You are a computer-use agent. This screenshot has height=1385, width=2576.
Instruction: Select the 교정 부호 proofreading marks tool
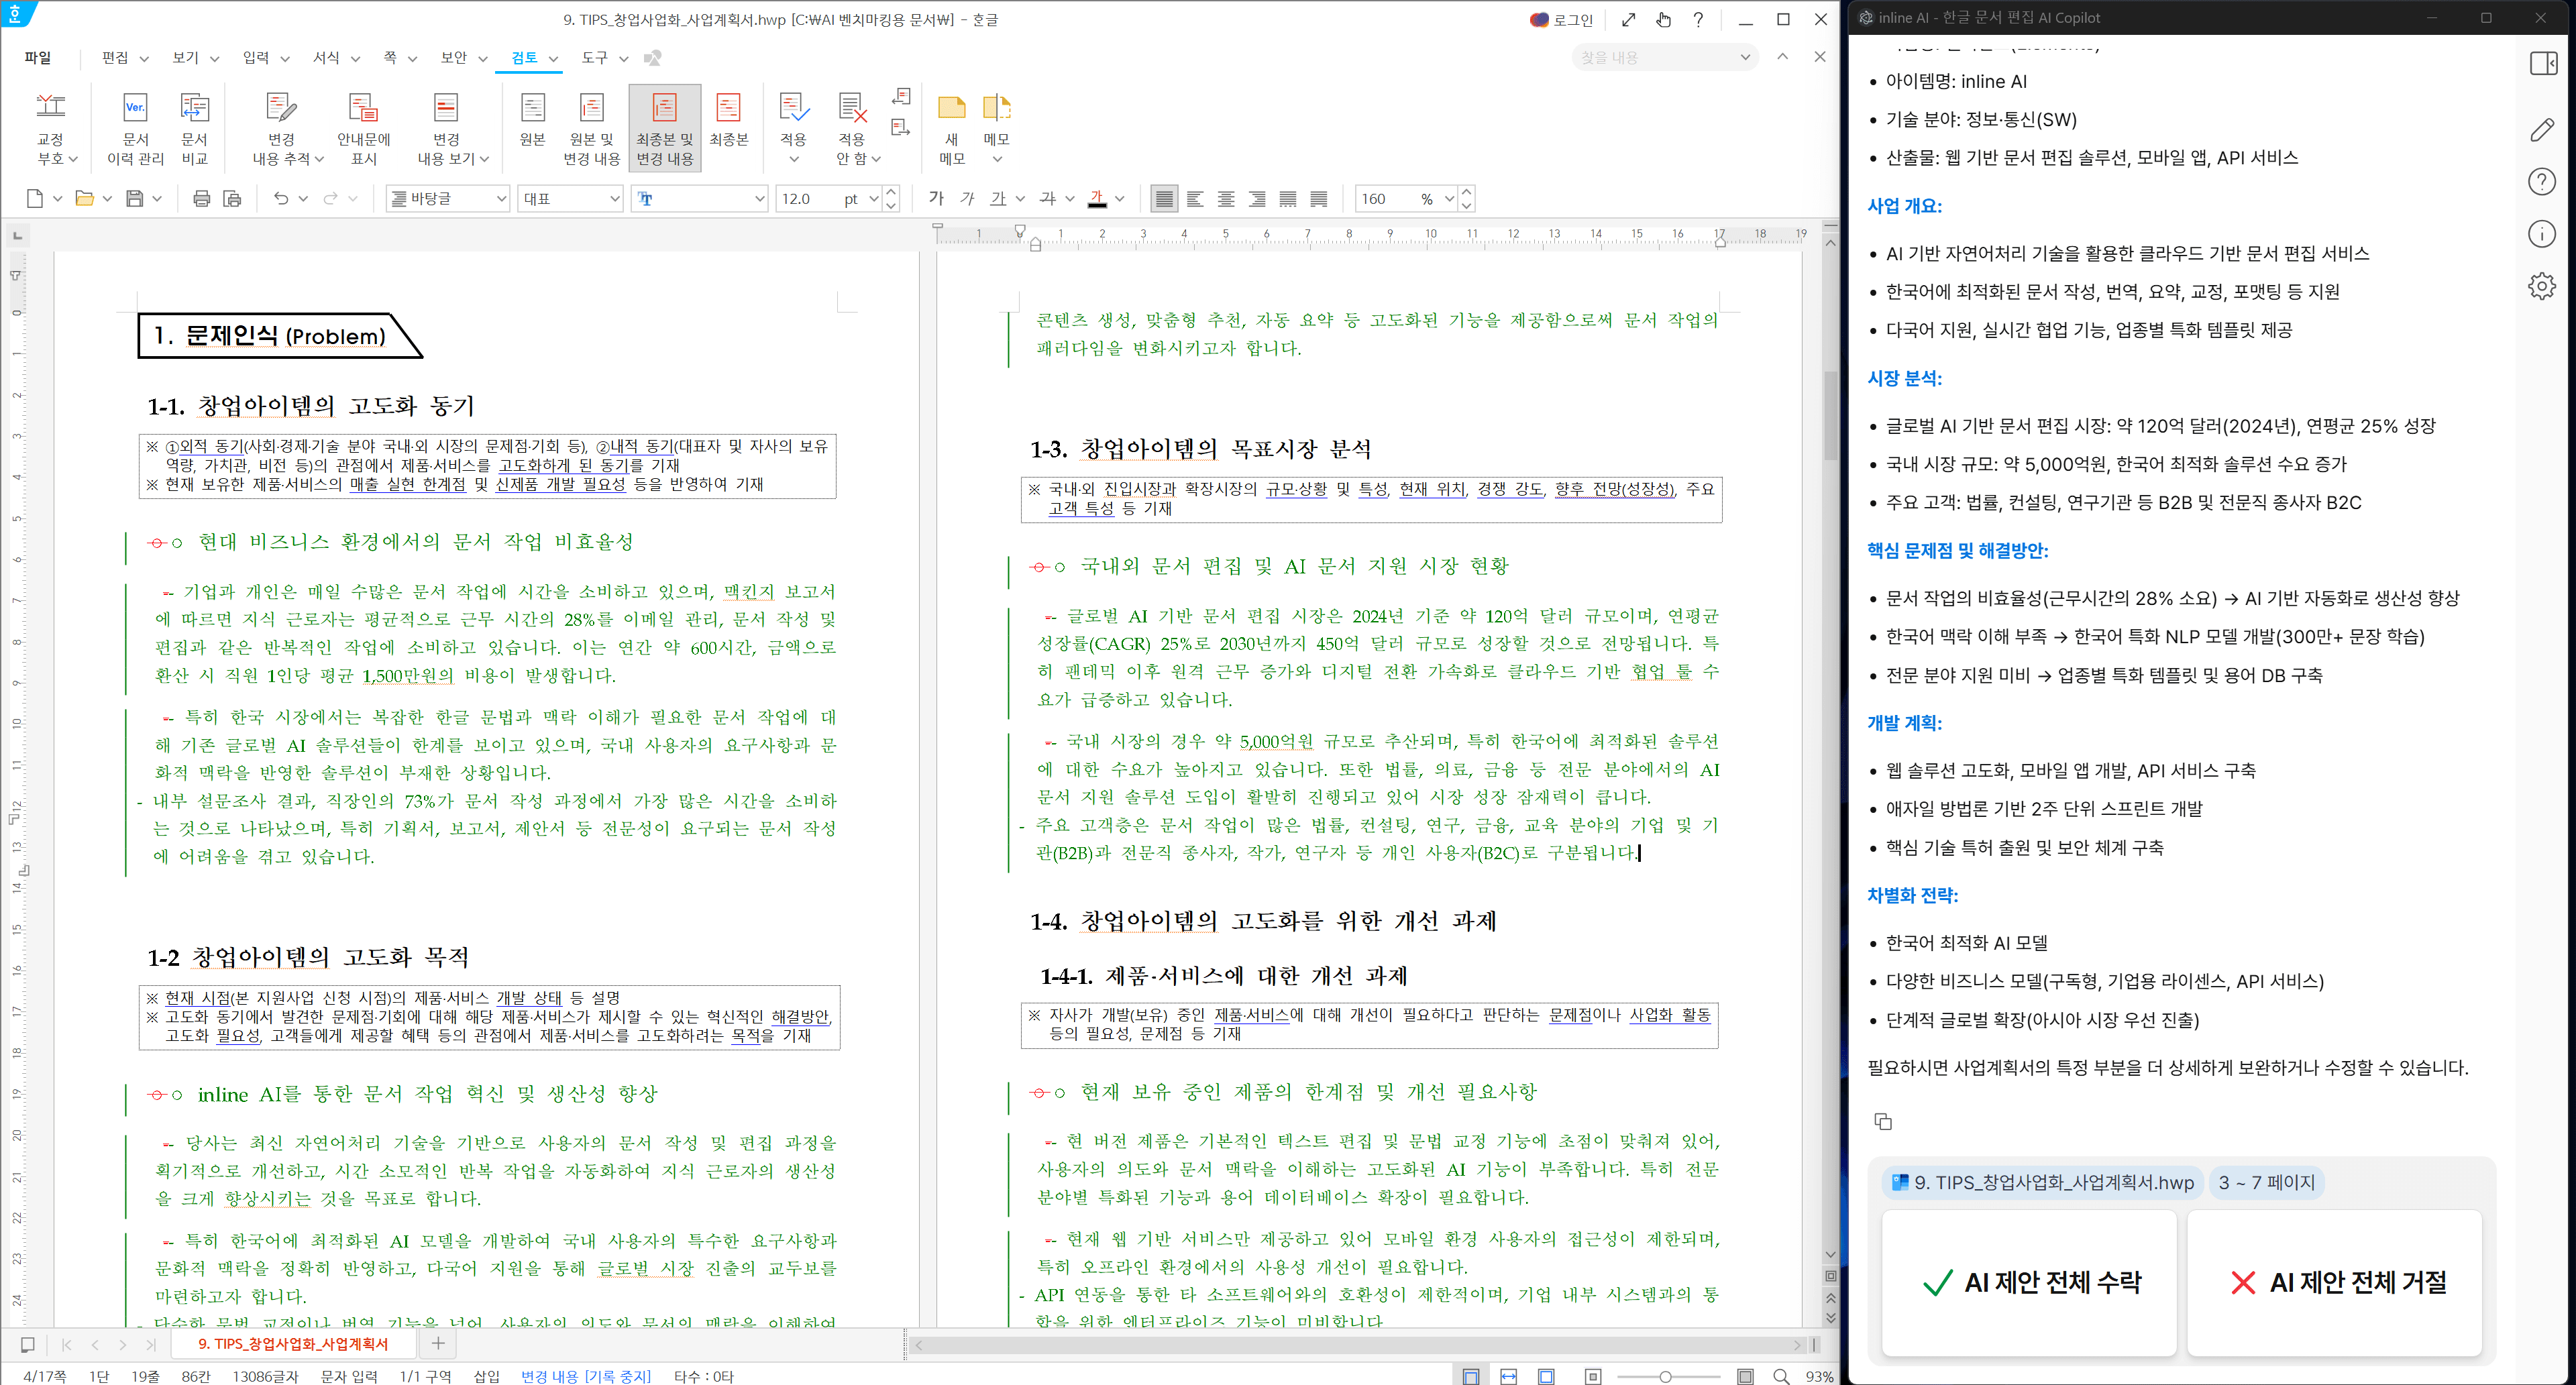pyautogui.click(x=52, y=125)
